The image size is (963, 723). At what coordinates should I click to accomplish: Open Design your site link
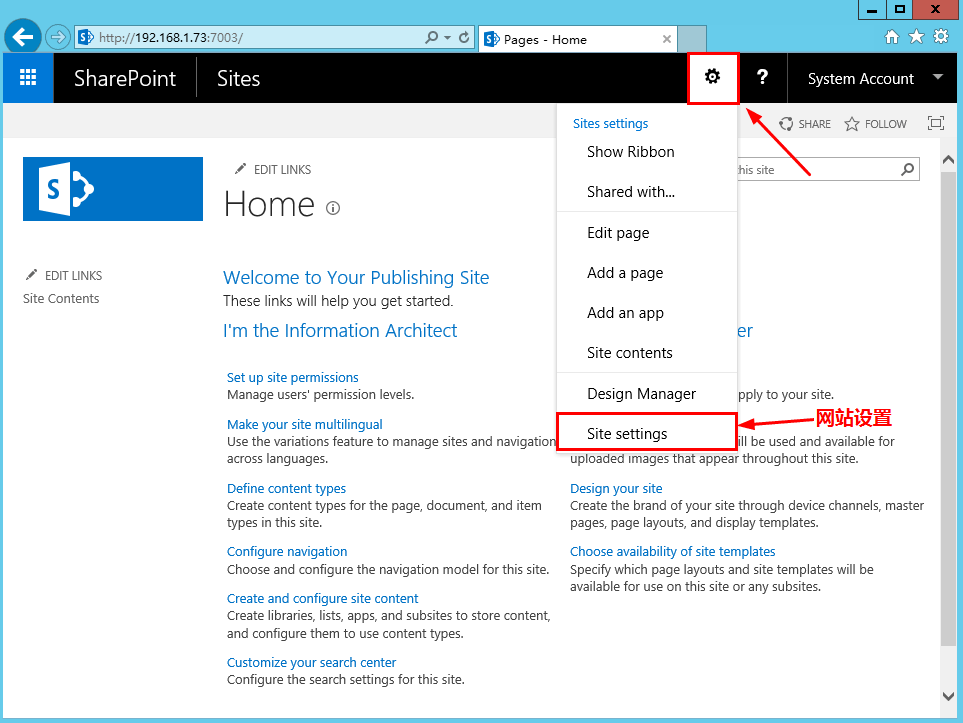pos(616,488)
